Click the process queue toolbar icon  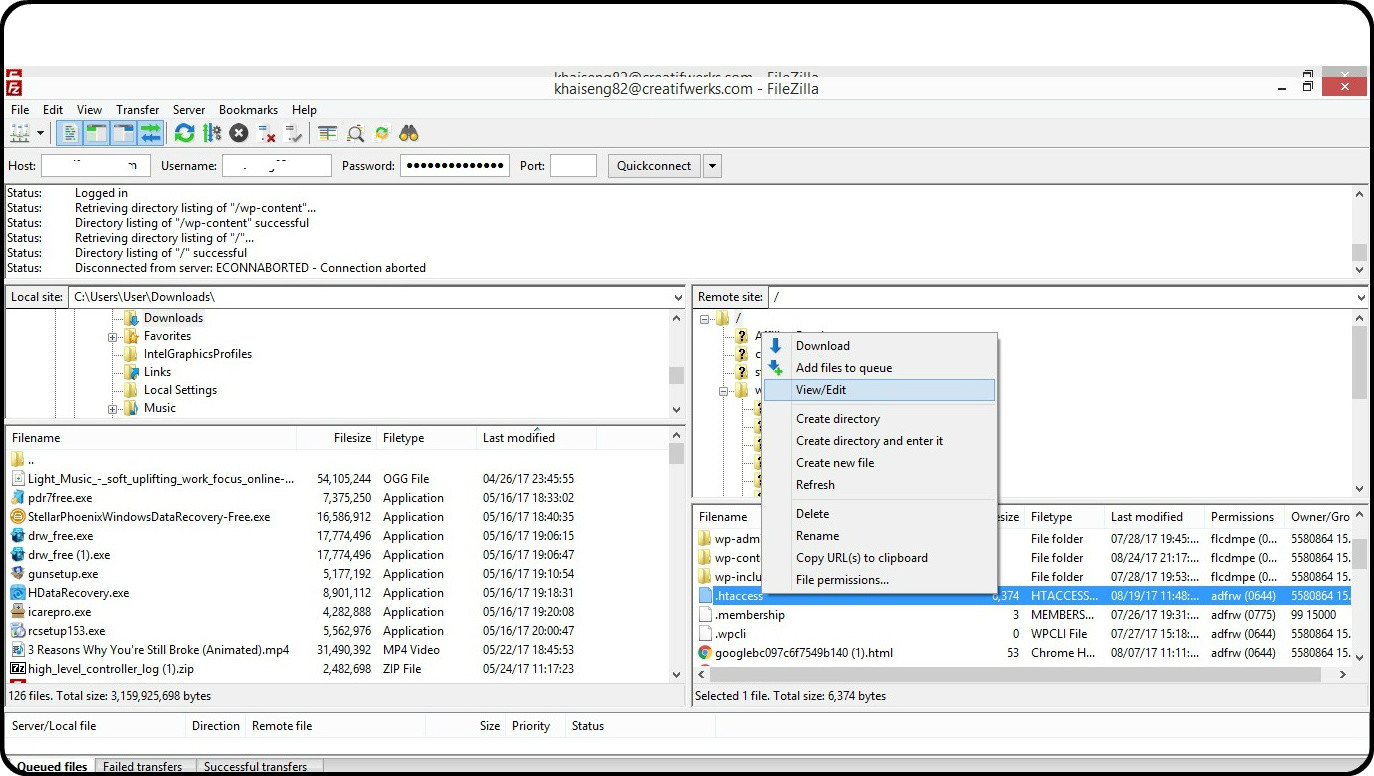[x=212, y=133]
